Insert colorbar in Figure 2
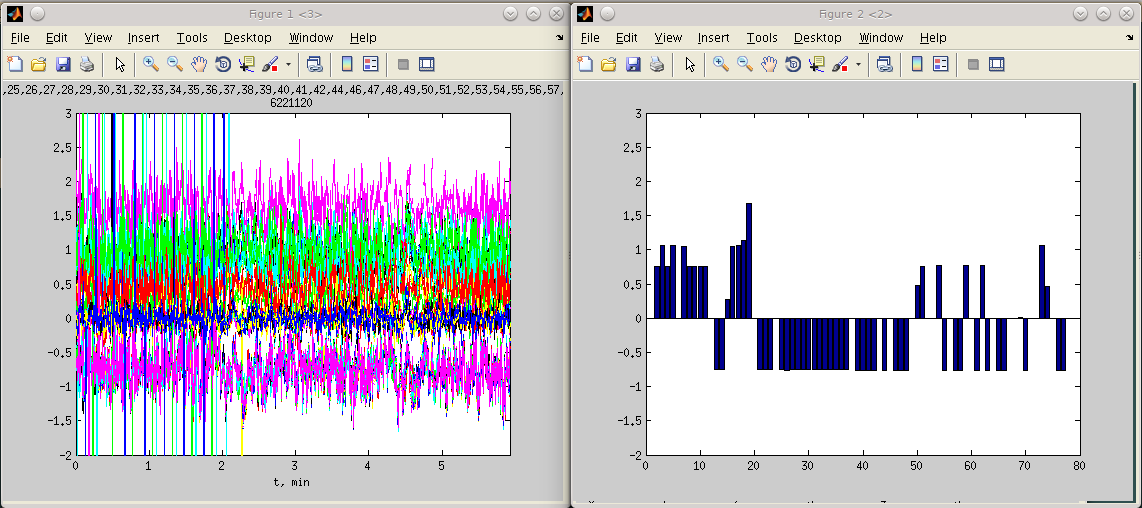Viewport: 1142px width, 508px height. [x=918, y=64]
